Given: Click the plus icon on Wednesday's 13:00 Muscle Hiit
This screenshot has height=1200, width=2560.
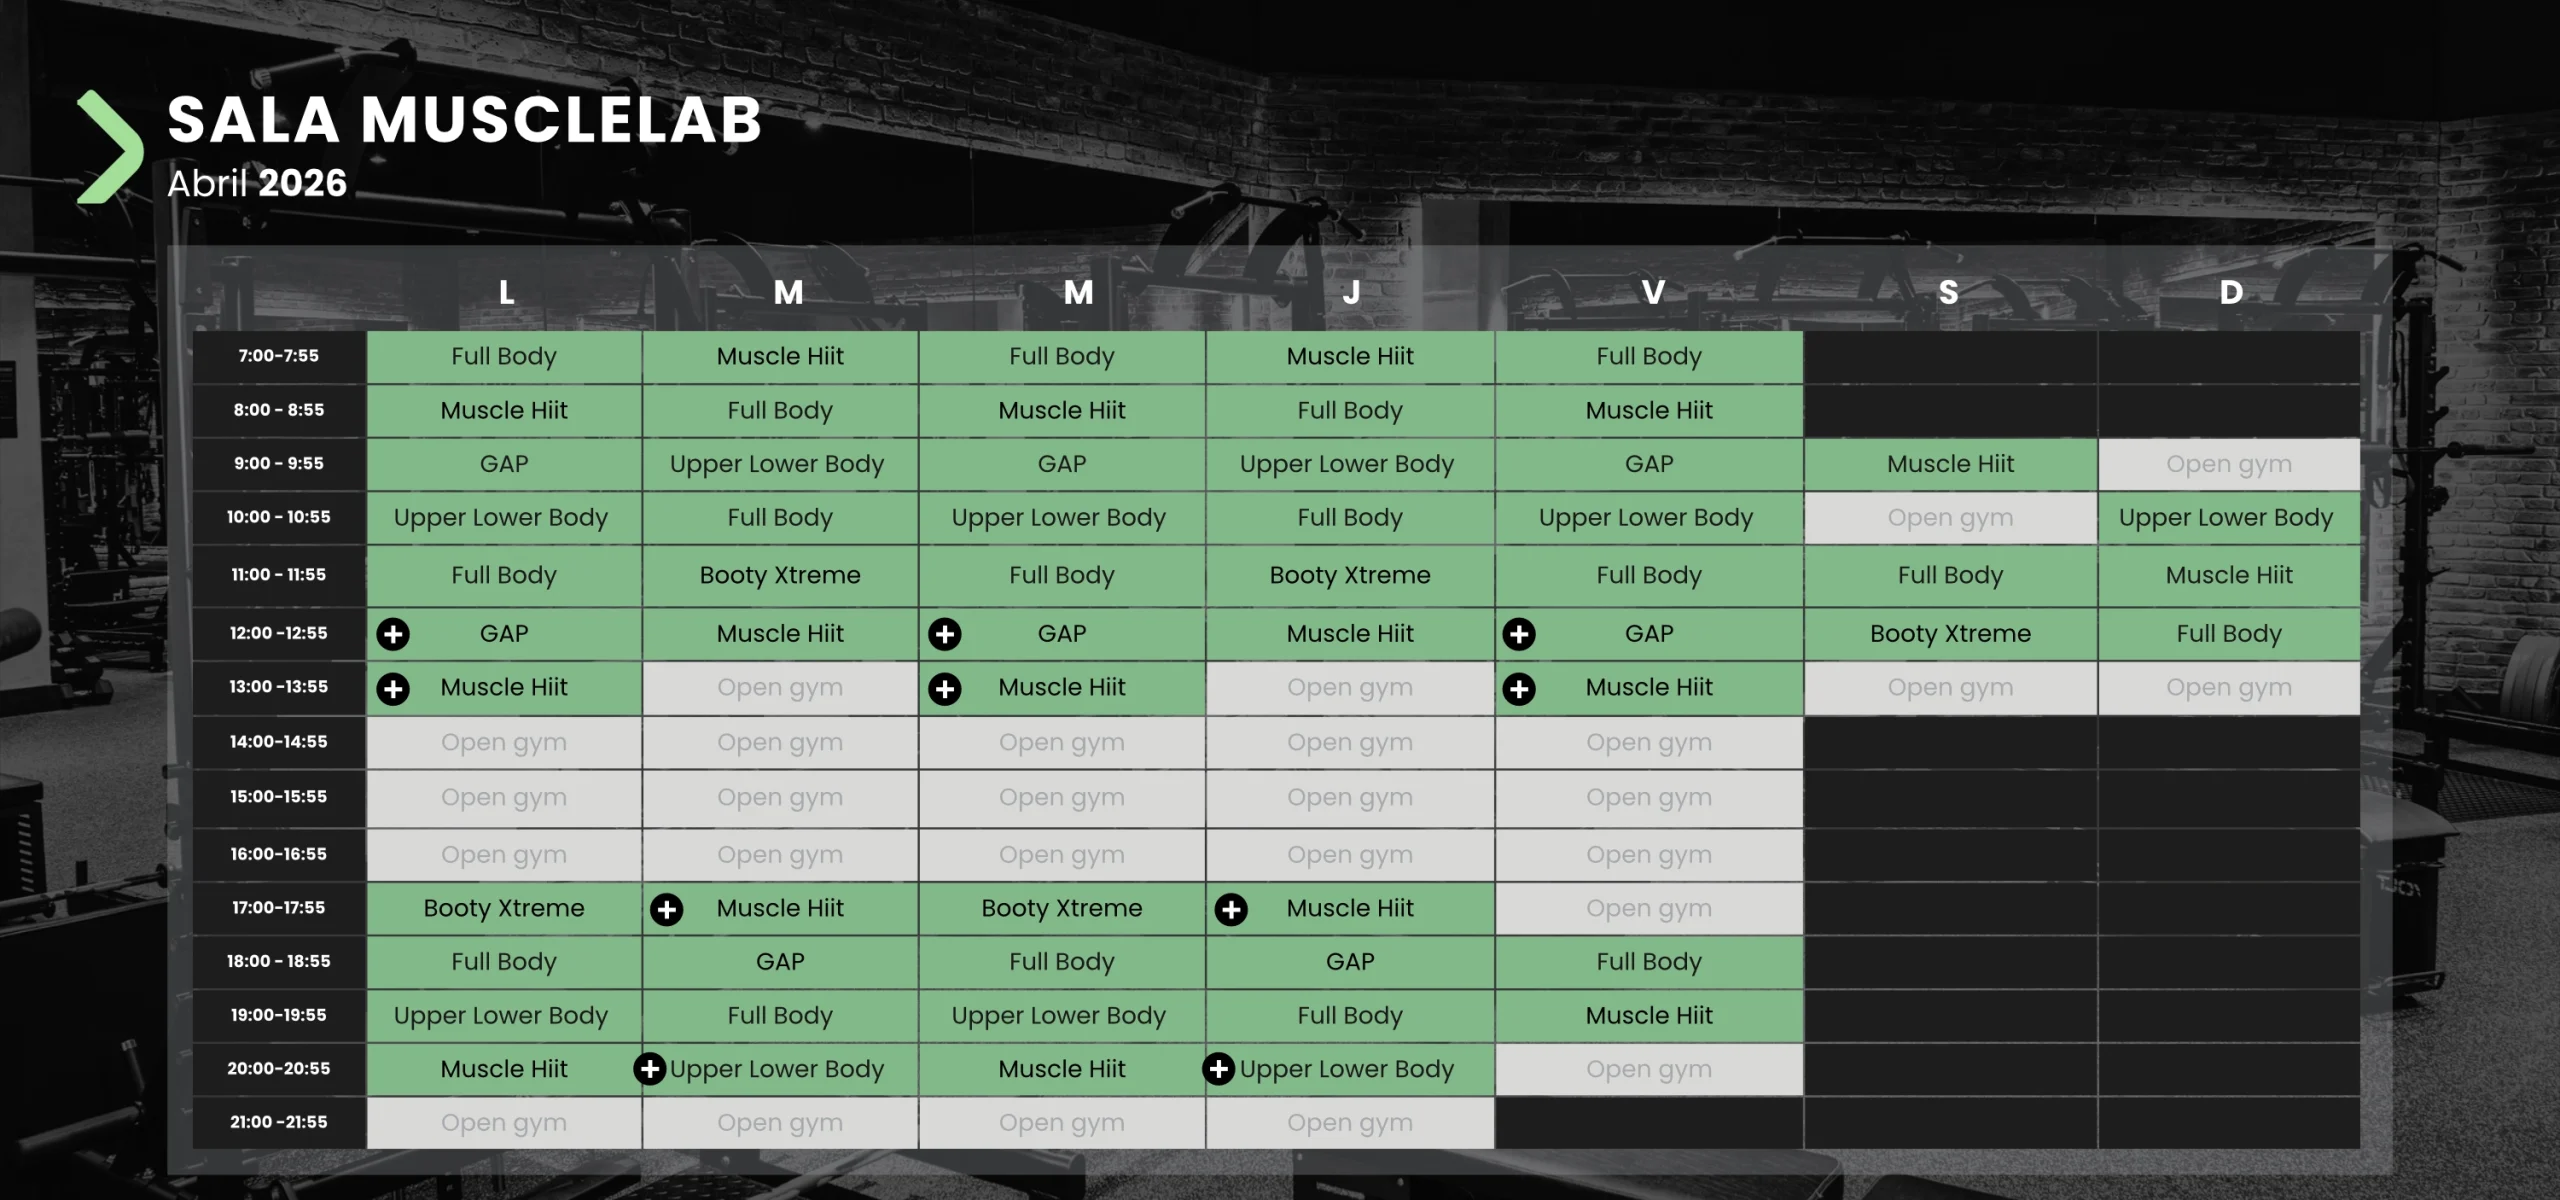Looking at the screenshot, I should click(x=944, y=689).
